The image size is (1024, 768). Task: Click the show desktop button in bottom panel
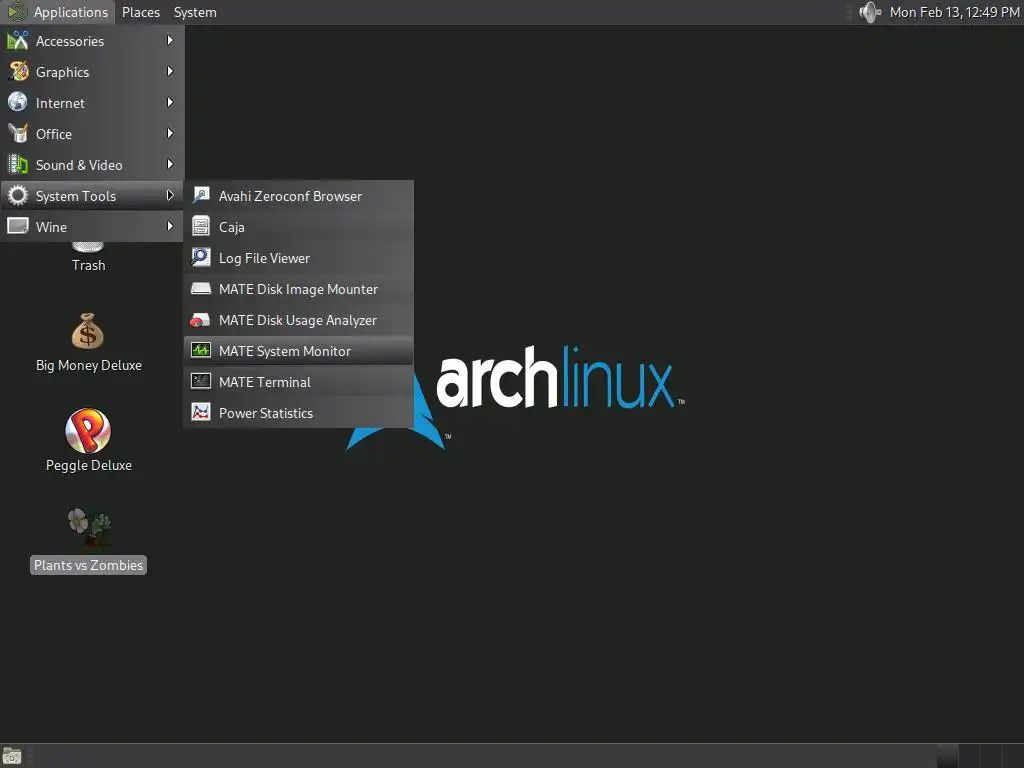click(x=12, y=756)
